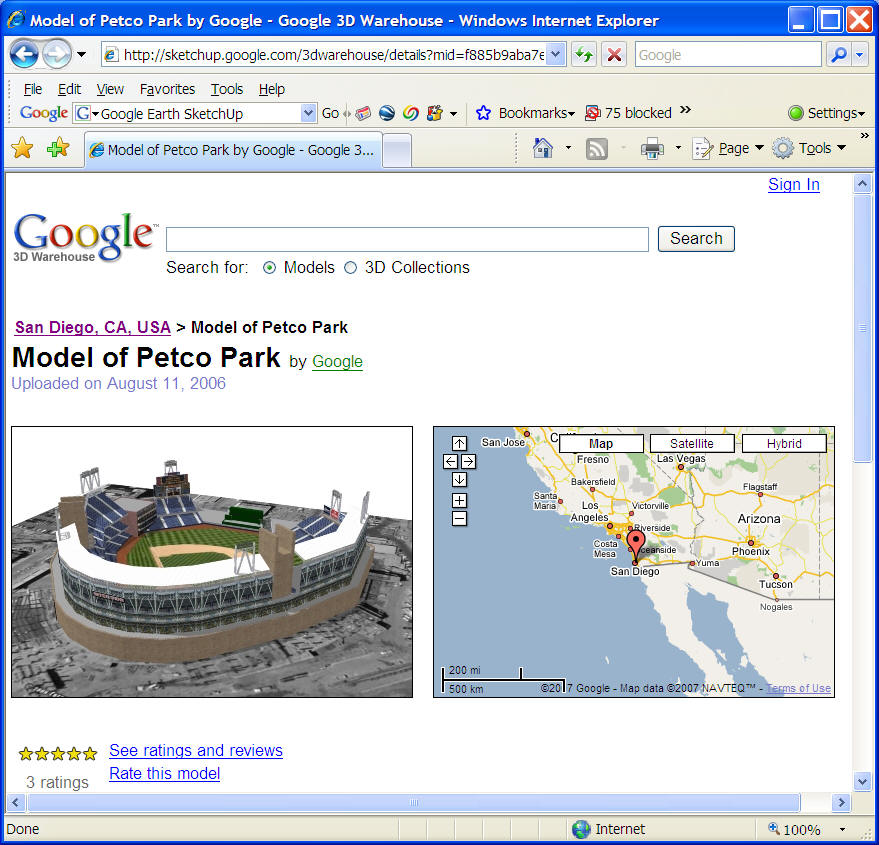Open the Tools gear dropdown in command bar

pos(809,149)
